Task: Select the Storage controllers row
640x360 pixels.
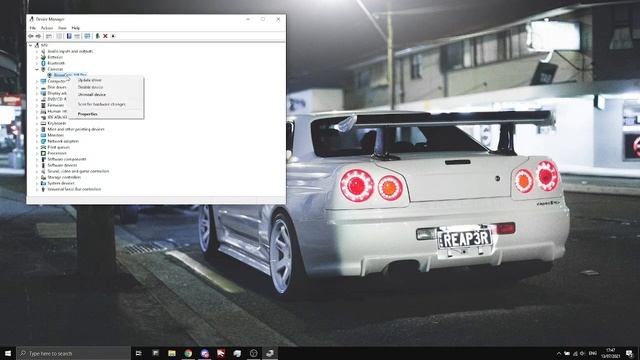Action: pos(64,177)
